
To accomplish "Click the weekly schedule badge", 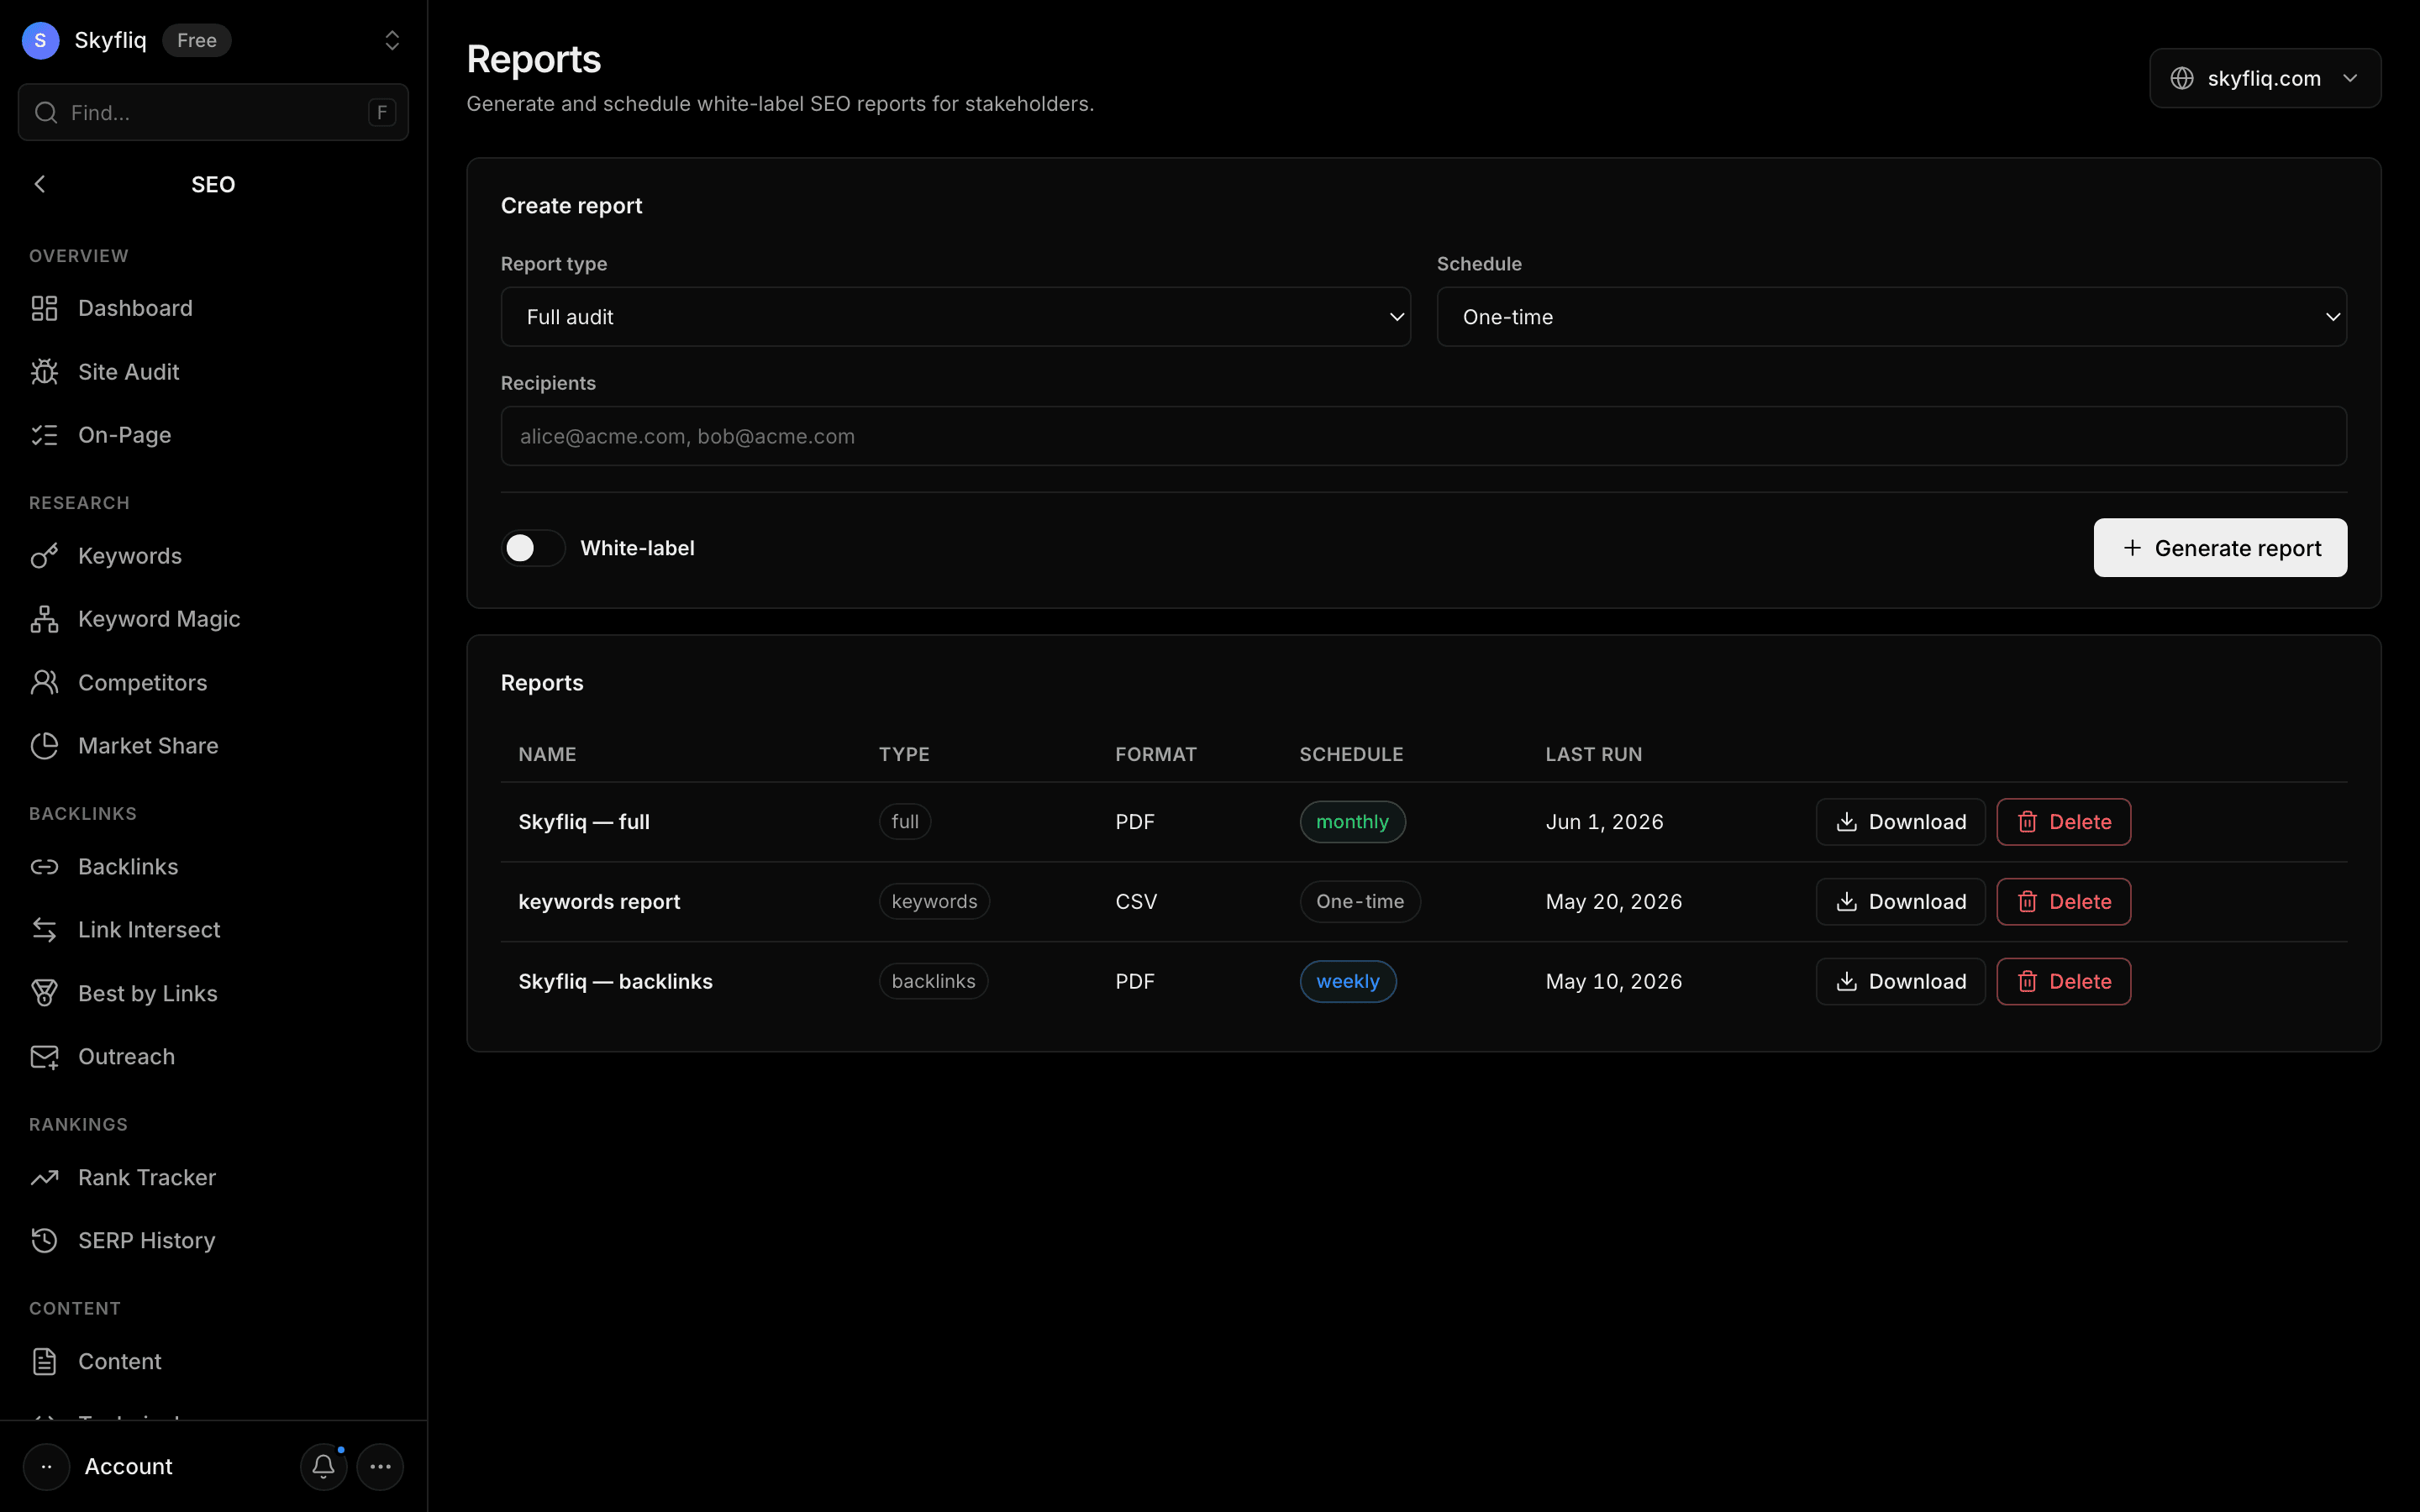I will tap(1348, 982).
